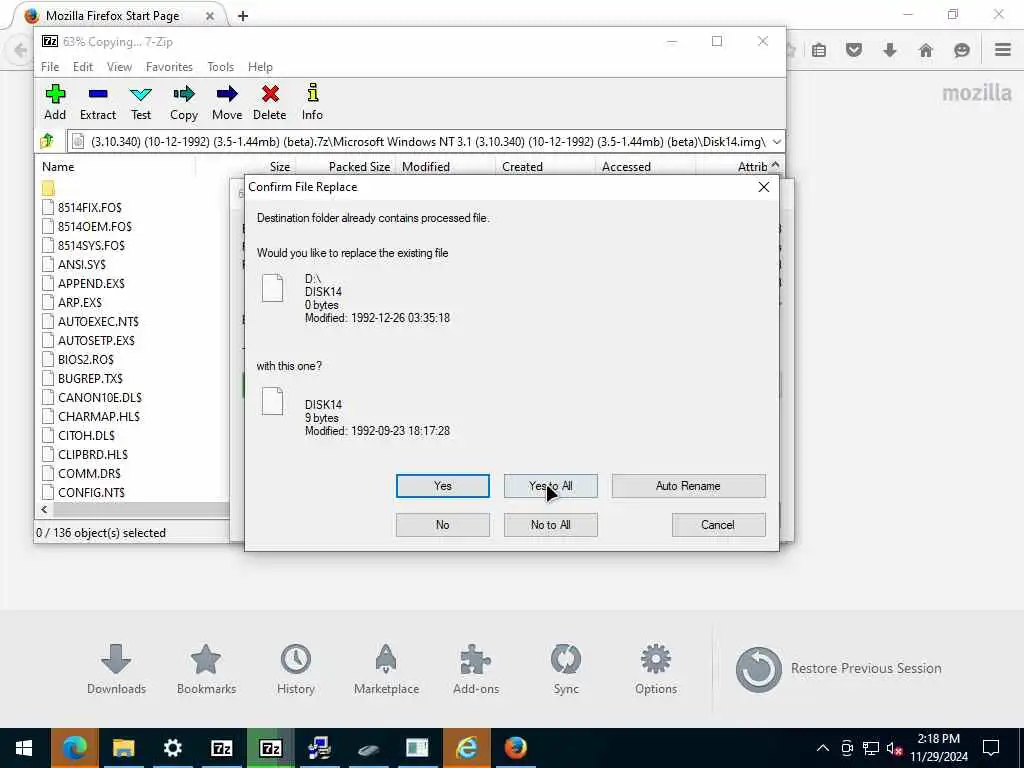Select file CLIPBRD.HL$

pyautogui.click(x=93, y=455)
